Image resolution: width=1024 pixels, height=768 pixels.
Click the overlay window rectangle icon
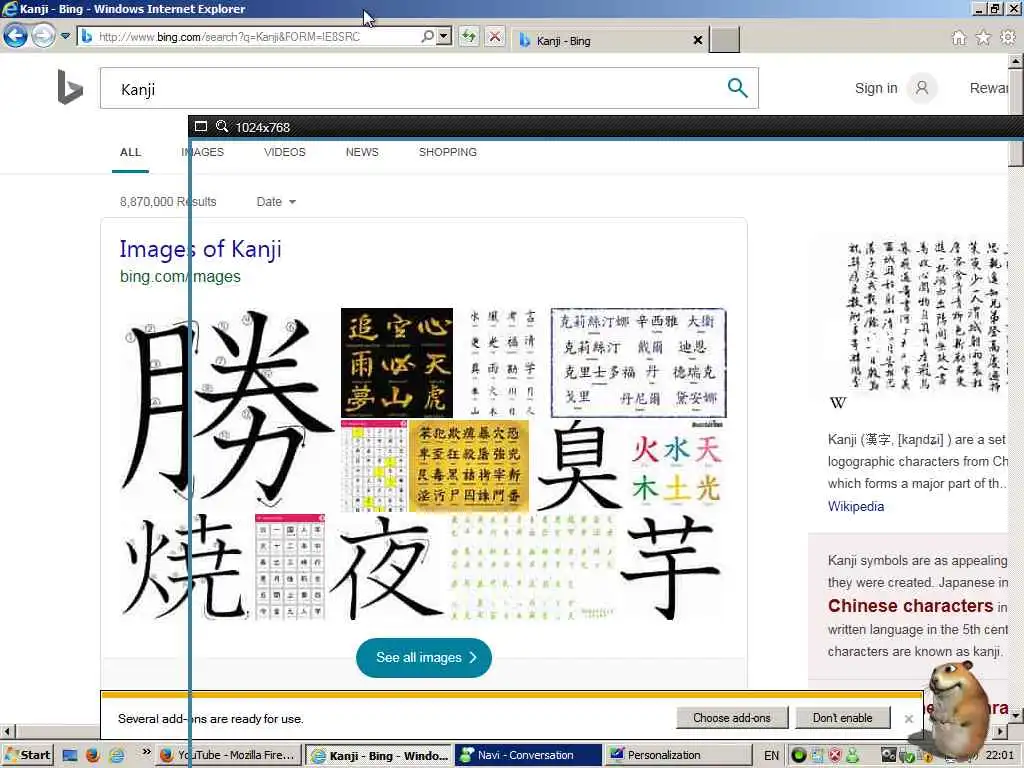200,127
